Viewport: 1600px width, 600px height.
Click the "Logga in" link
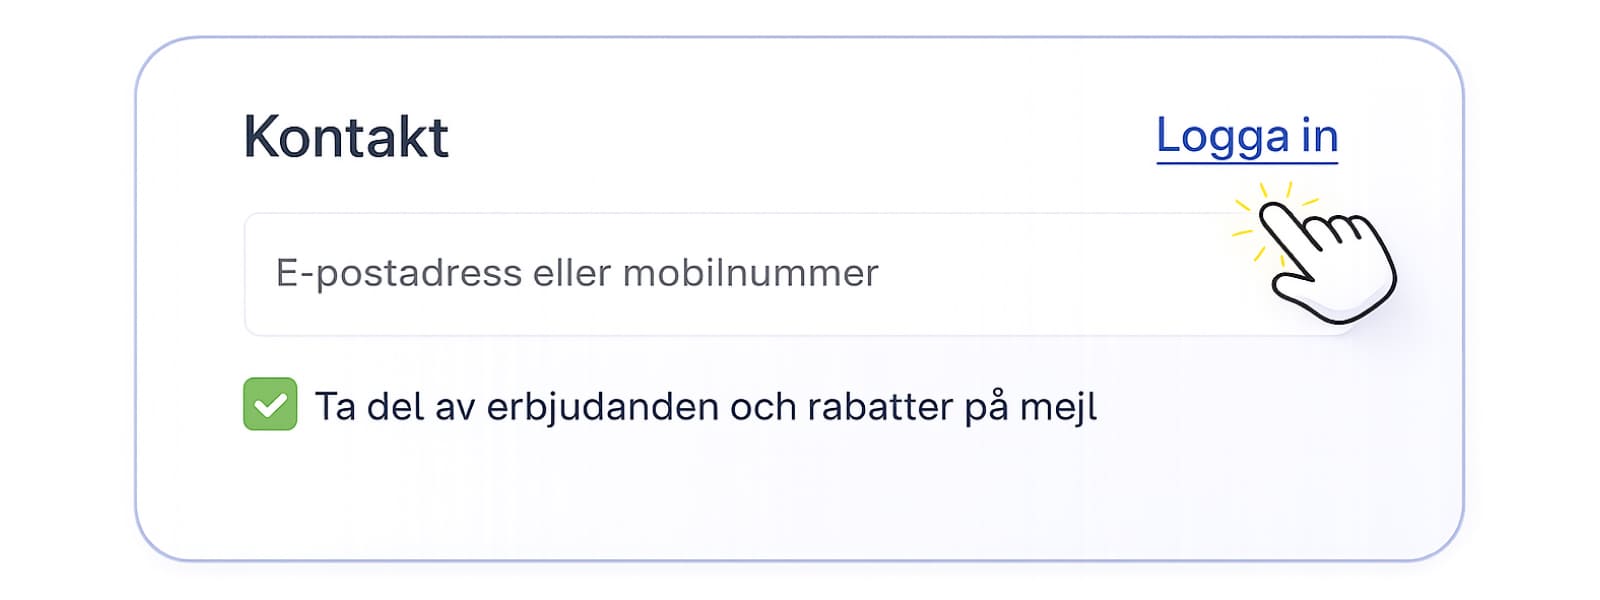(1246, 137)
